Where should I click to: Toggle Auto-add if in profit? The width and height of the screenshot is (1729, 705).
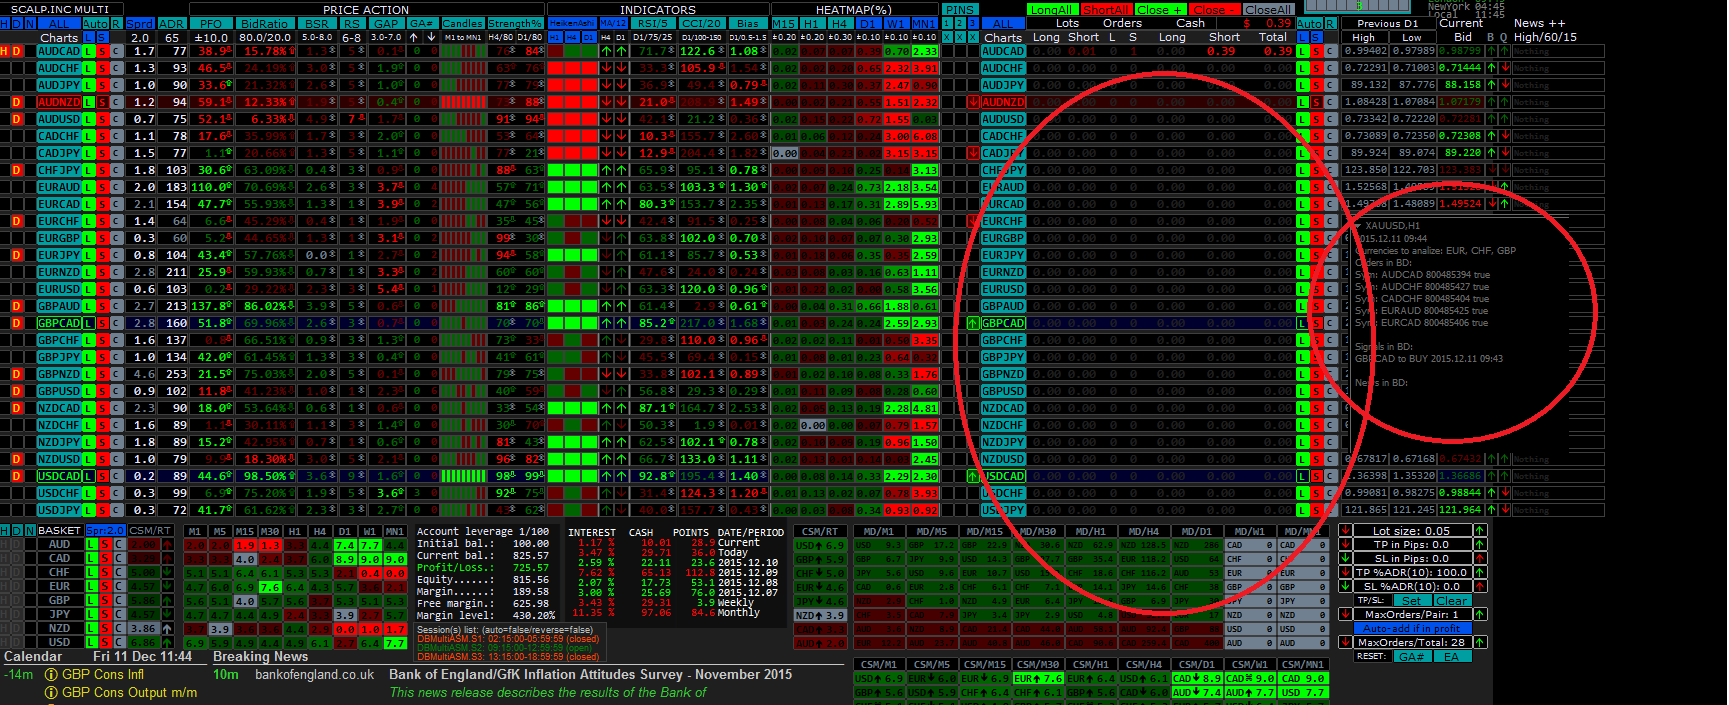[1412, 629]
